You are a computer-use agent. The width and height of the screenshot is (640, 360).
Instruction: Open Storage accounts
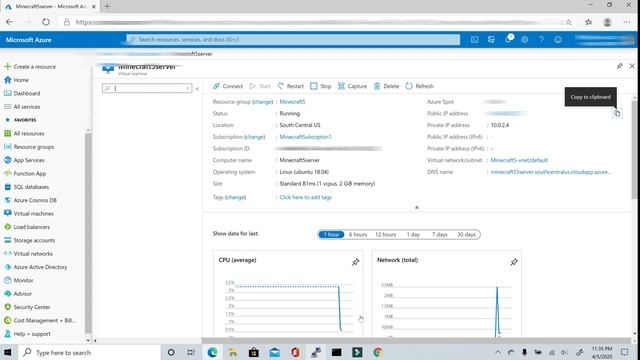pos(29,240)
